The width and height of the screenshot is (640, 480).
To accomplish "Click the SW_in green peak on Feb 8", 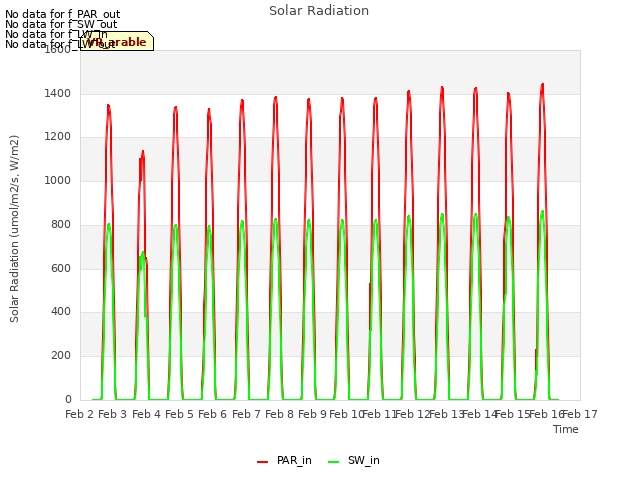I will [276, 220].
